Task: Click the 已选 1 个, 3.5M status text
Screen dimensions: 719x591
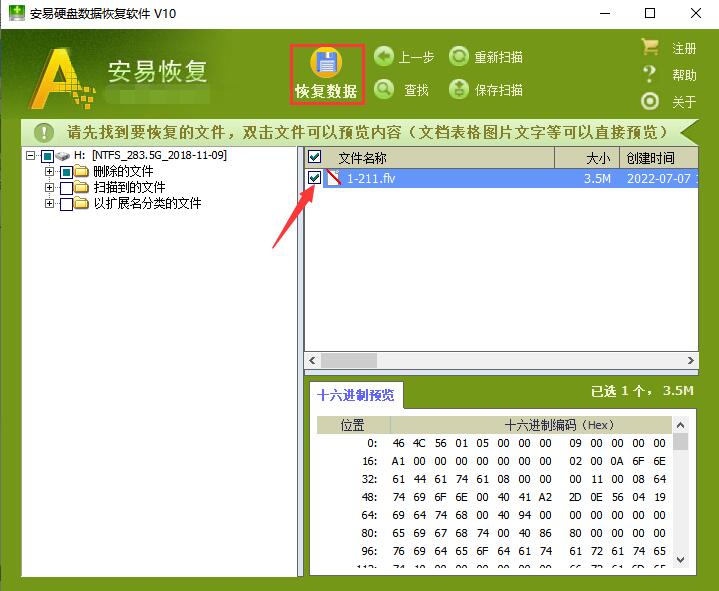Action: (642, 391)
